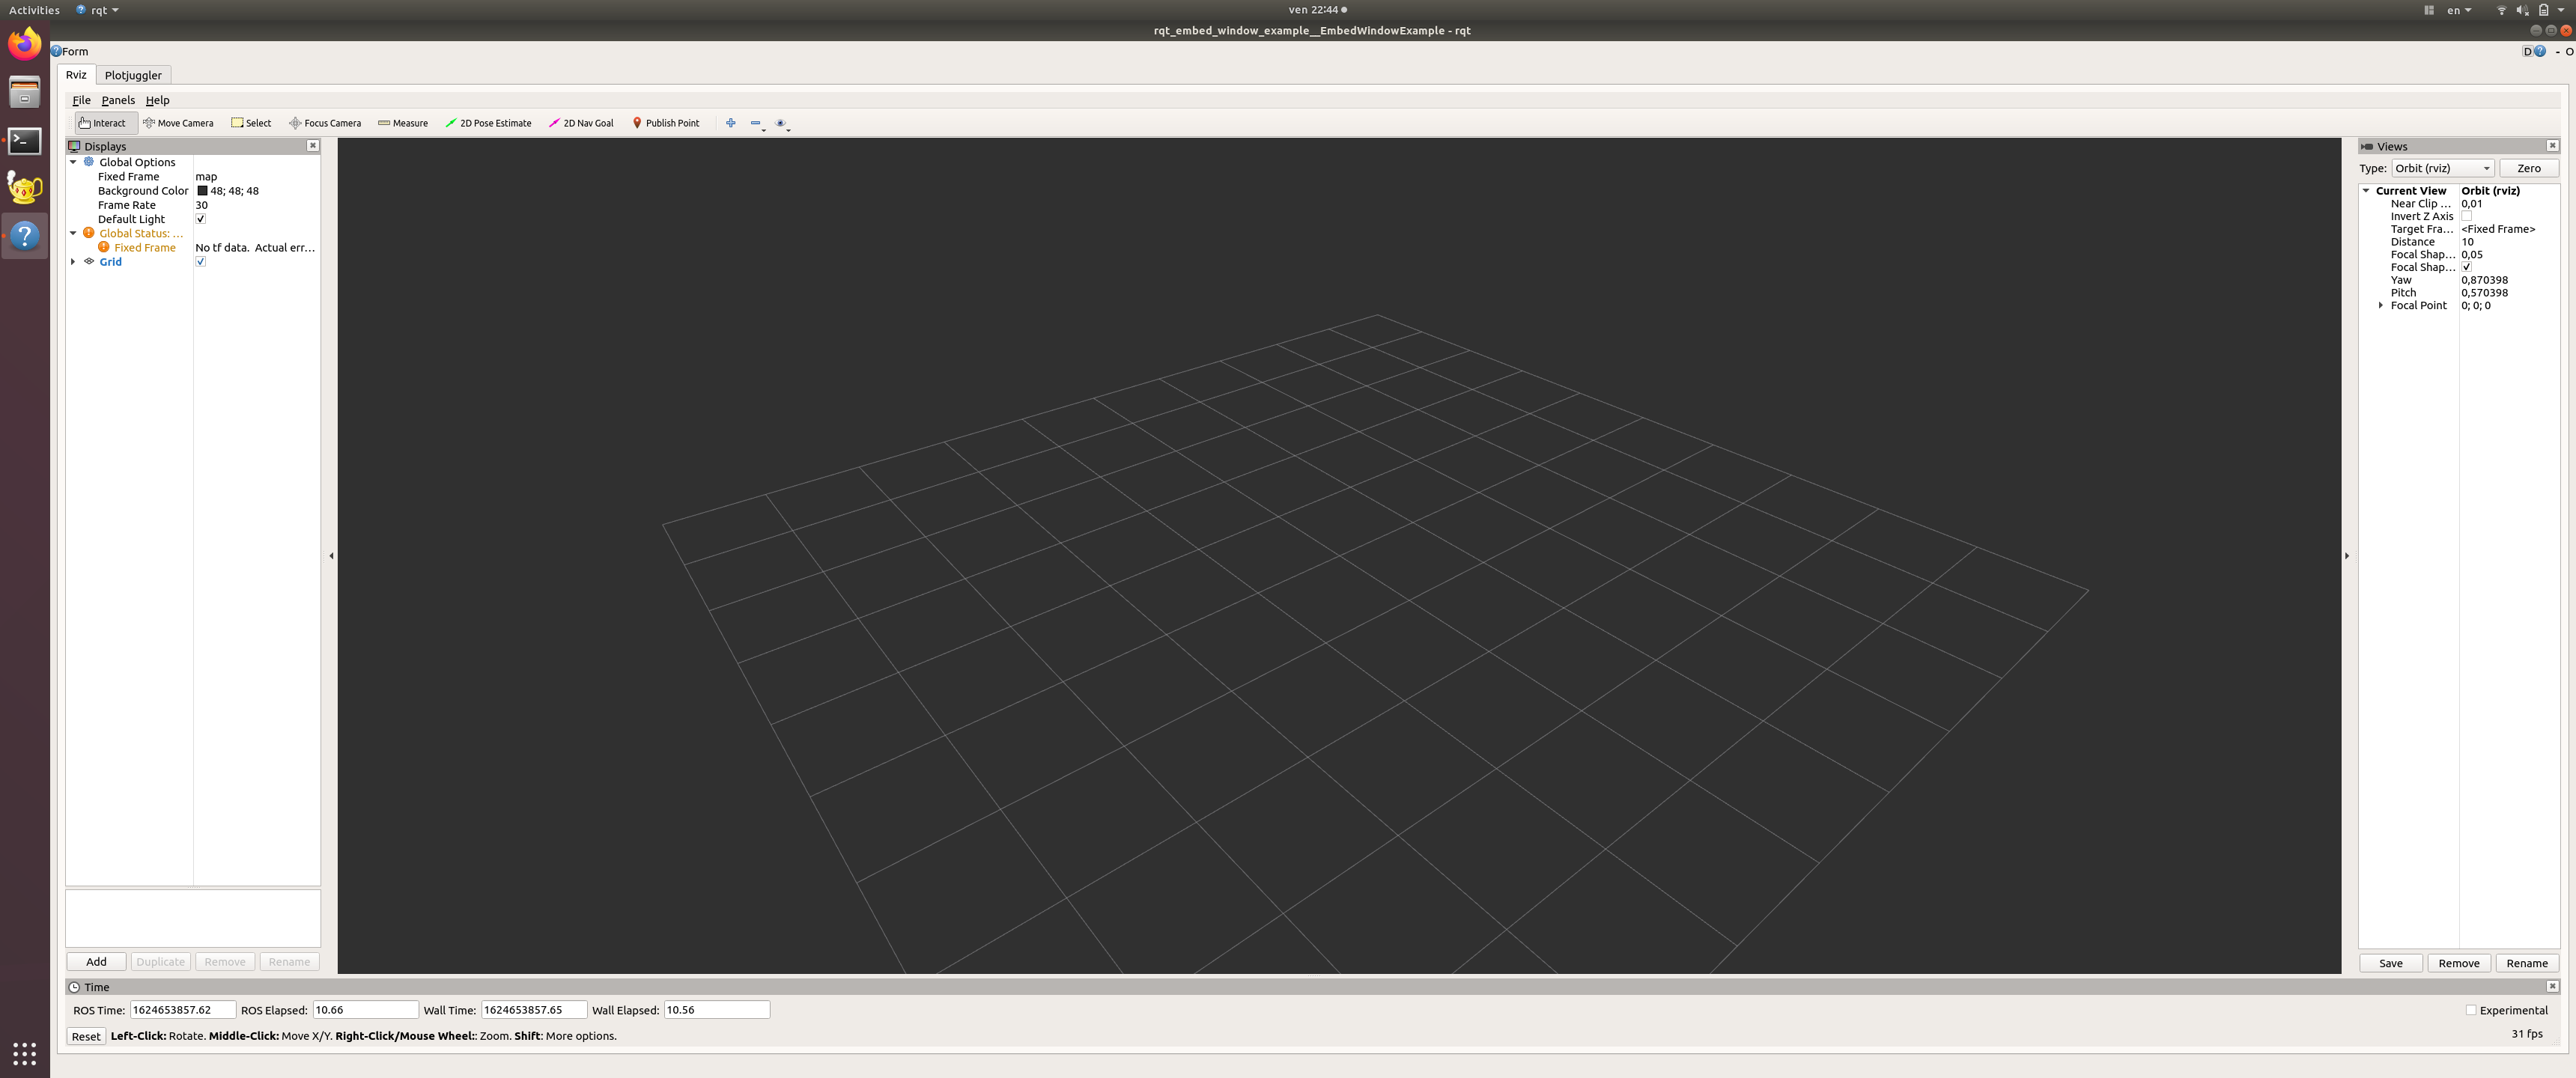Select the Move Camera tool
The height and width of the screenshot is (1078, 2576).
pos(179,121)
